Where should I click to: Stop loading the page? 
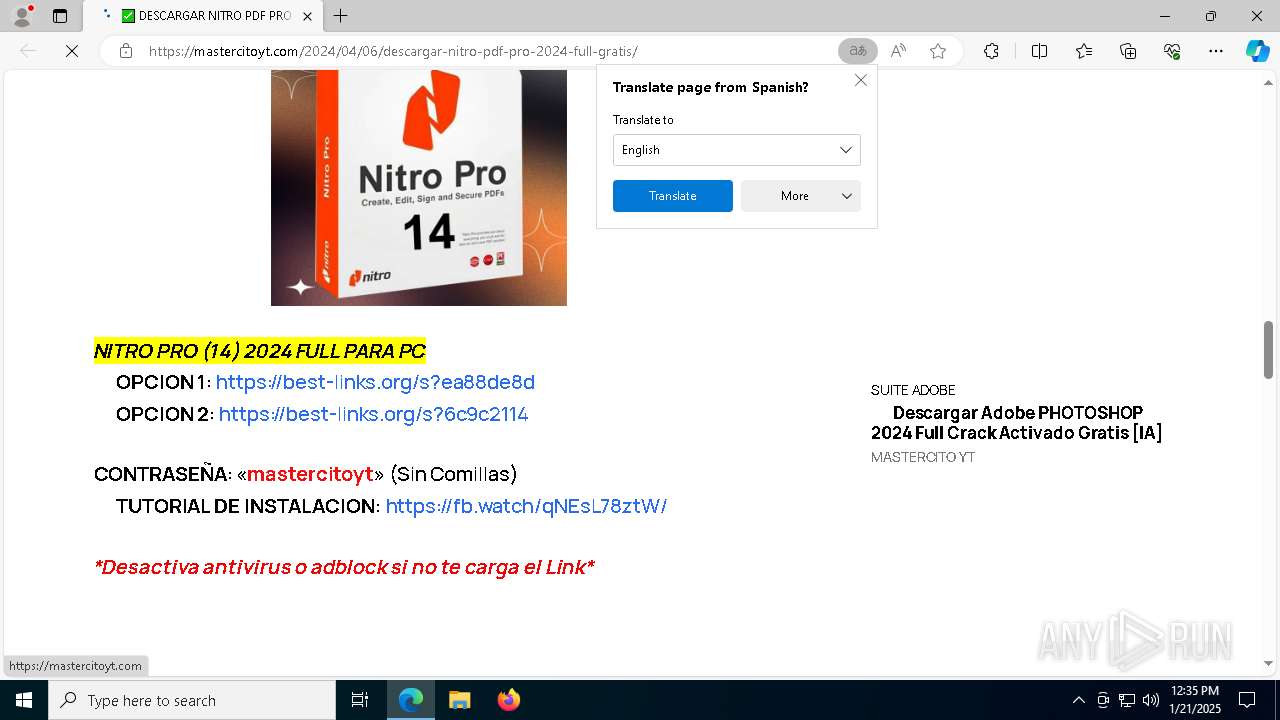click(72, 51)
